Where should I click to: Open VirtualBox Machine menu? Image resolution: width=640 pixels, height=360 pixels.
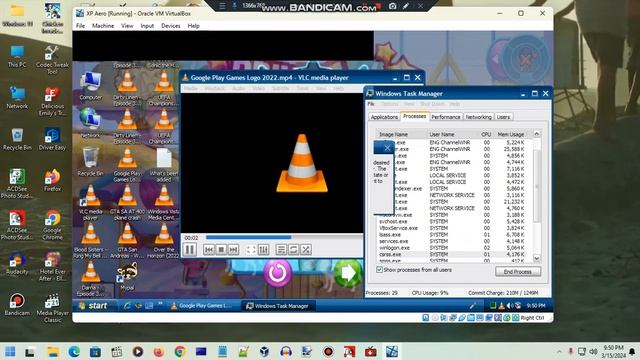tap(103, 26)
